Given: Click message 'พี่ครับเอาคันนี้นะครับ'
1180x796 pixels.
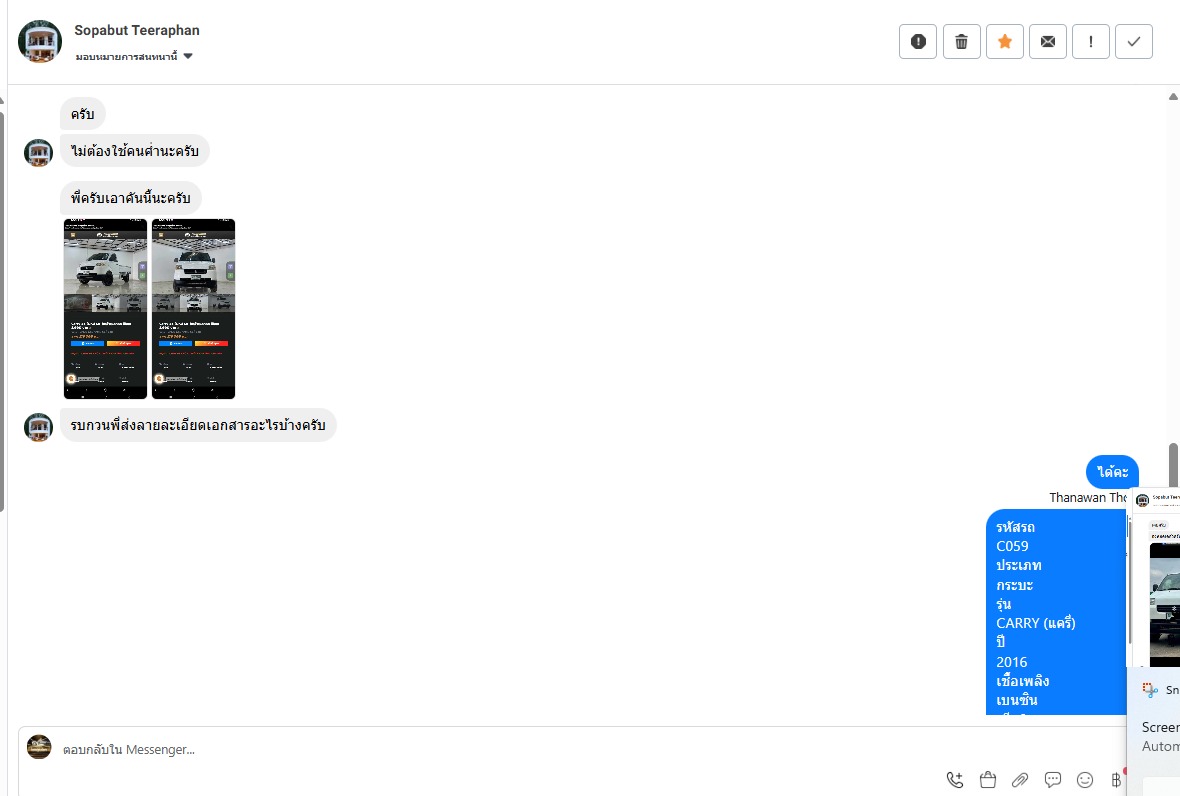Looking at the screenshot, I should click(131, 198).
